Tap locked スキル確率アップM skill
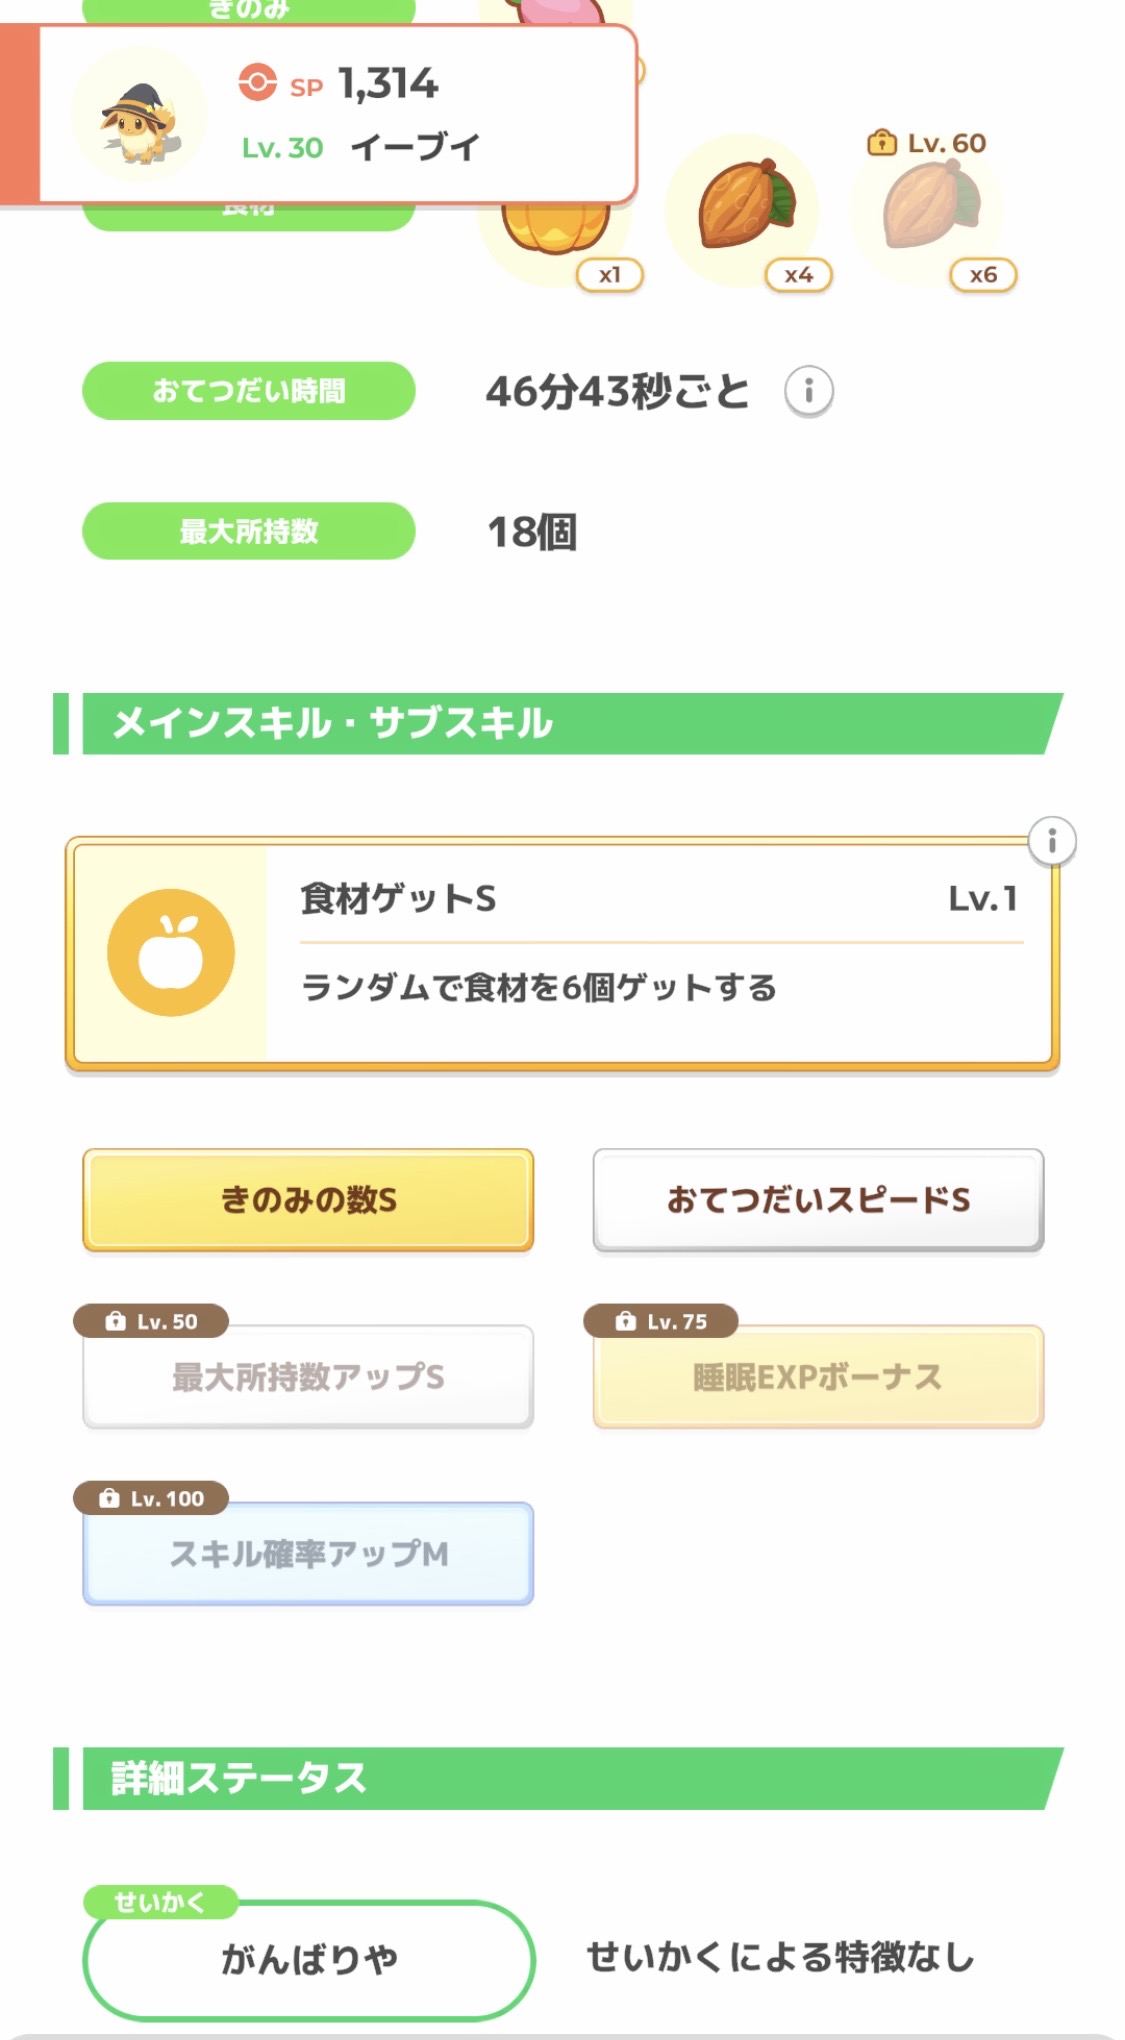This screenshot has width=1125, height=2040. 308,1554
